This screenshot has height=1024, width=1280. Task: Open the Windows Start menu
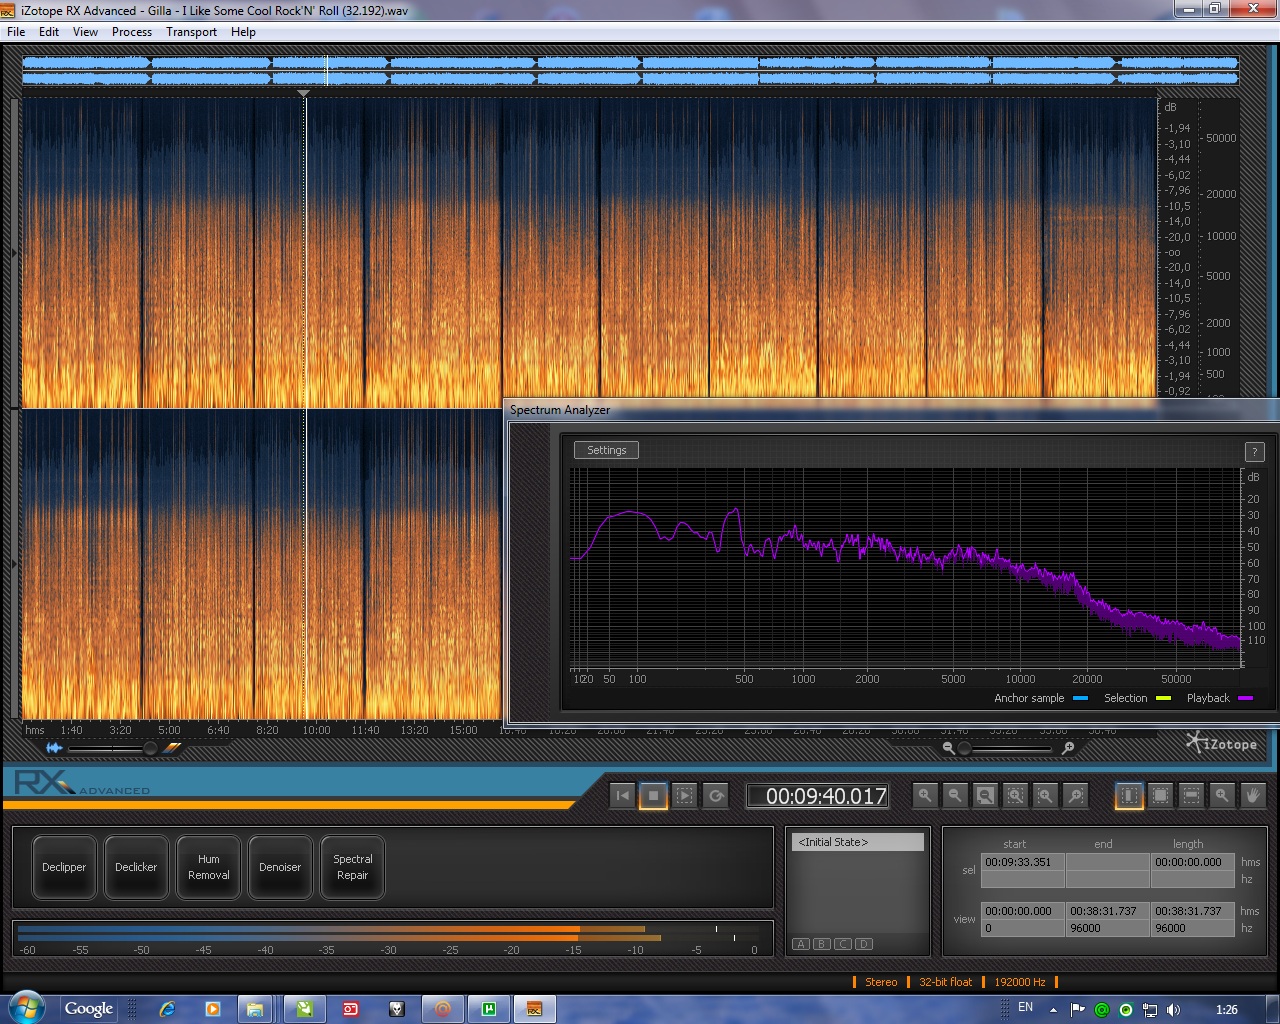[x=25, y=1008]
